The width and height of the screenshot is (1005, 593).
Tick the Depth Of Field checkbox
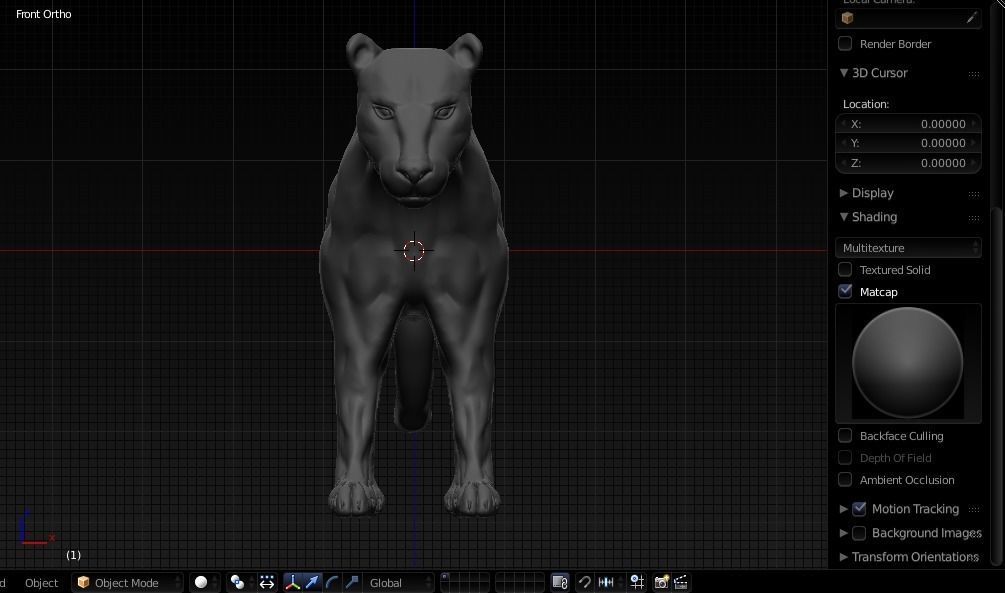pos(845,457)
